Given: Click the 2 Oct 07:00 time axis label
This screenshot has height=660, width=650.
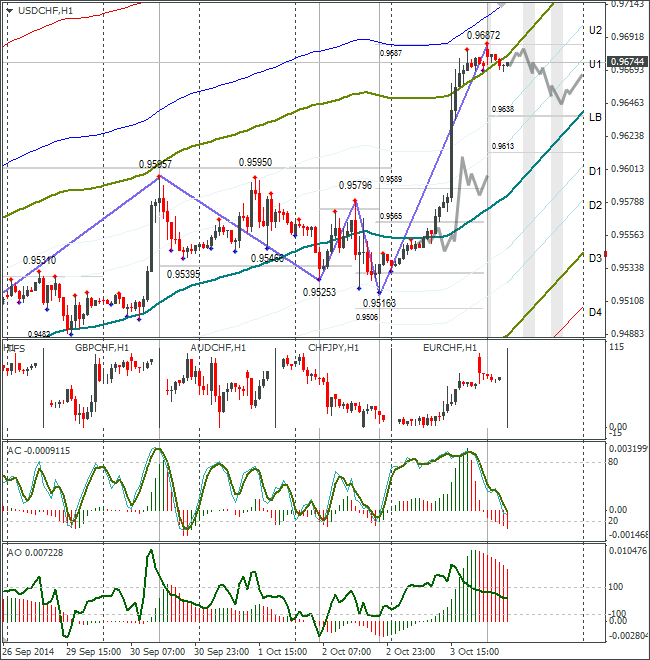Looking at the screenshot, I should tap(347, 652).
